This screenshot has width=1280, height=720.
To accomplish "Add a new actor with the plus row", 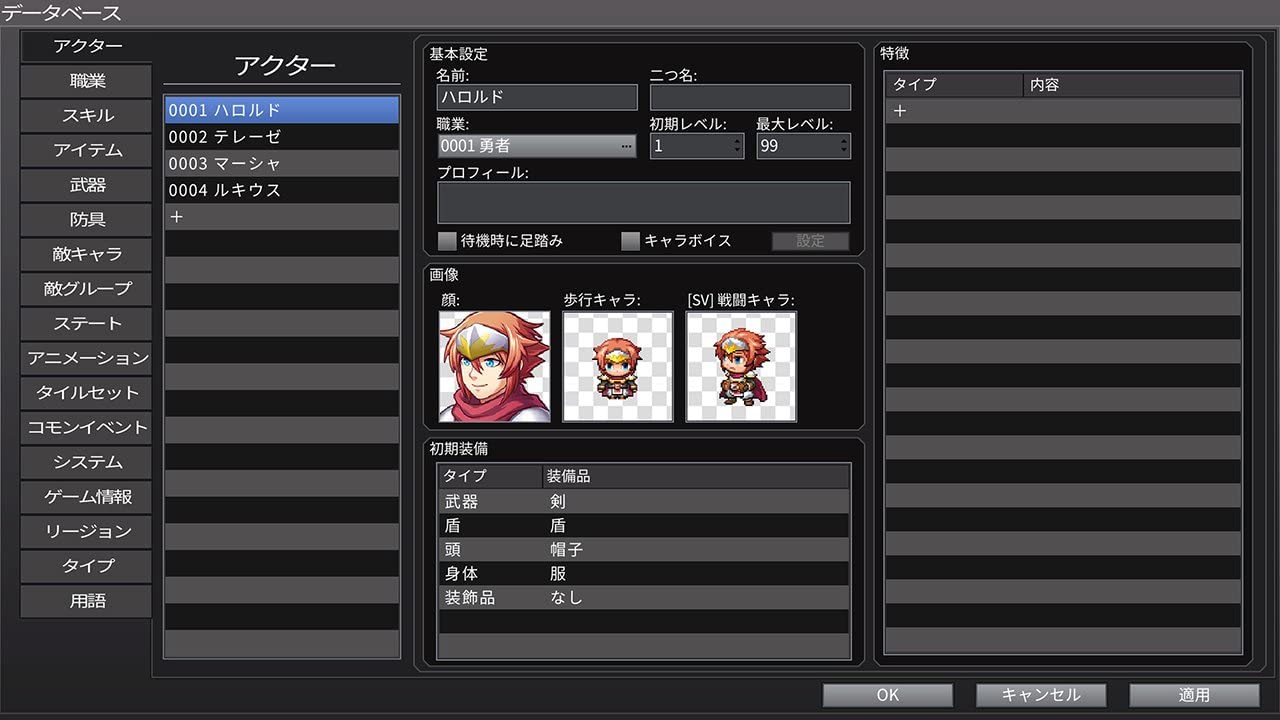I will coord(282,216).
